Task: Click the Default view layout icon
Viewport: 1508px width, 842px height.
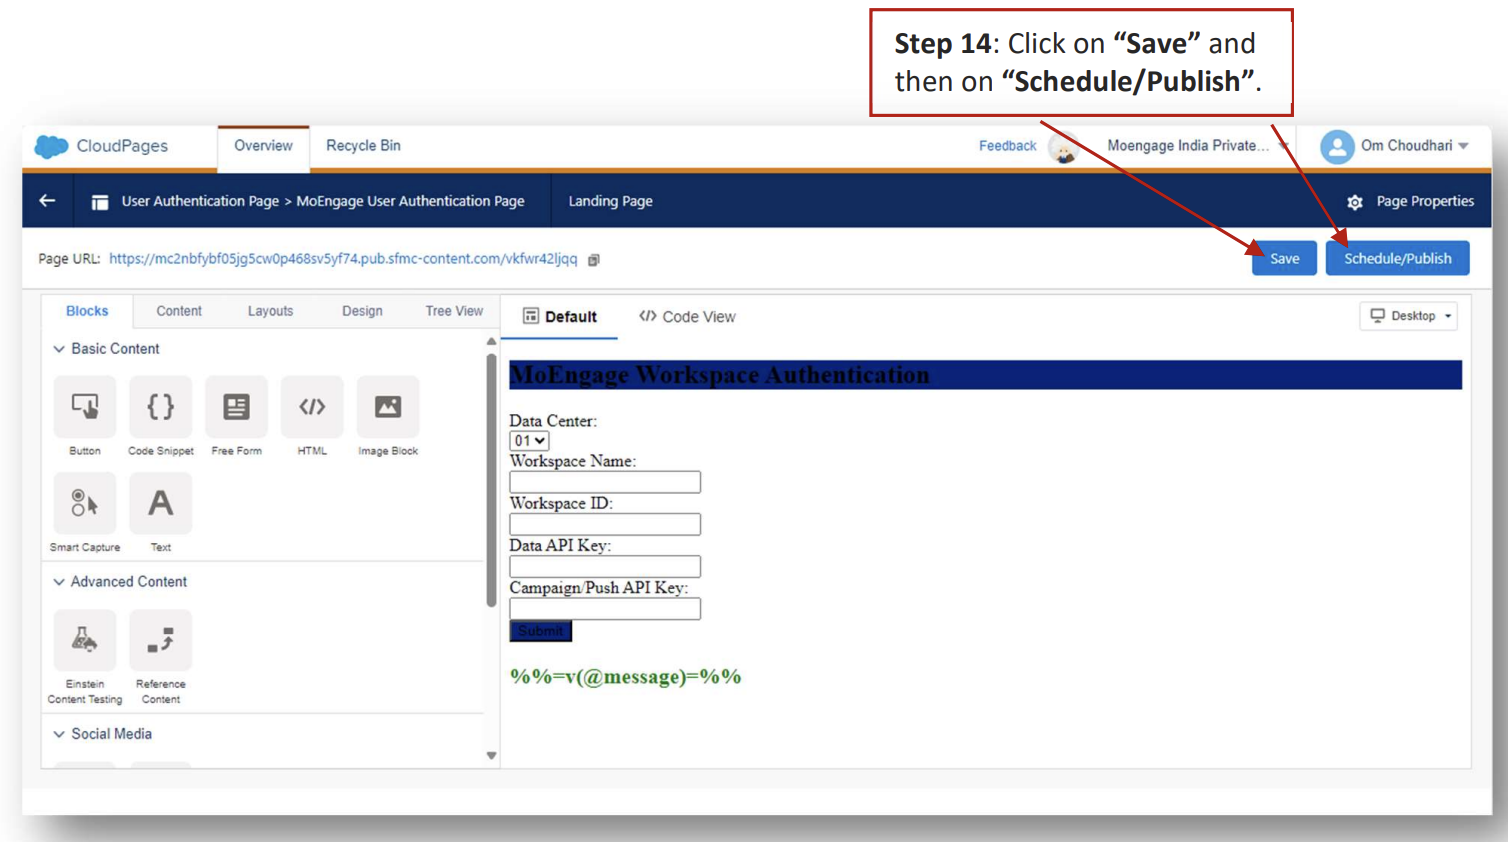Action: [531, 316]
